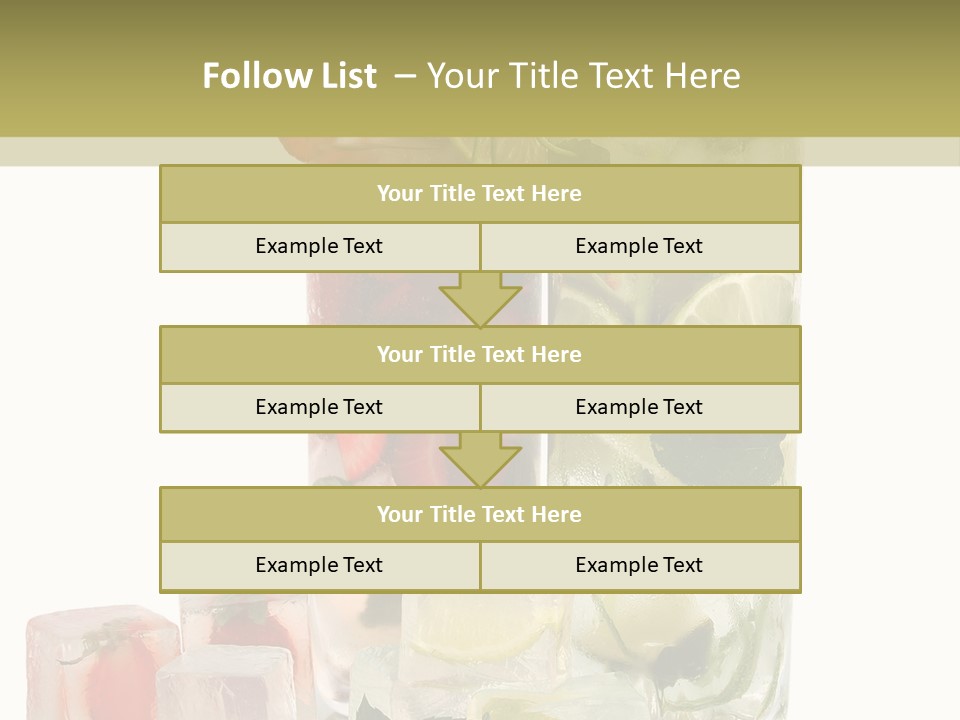Select "Your Title Text Here" in top banner
This screenshot has height=720, width=960.
583,76
